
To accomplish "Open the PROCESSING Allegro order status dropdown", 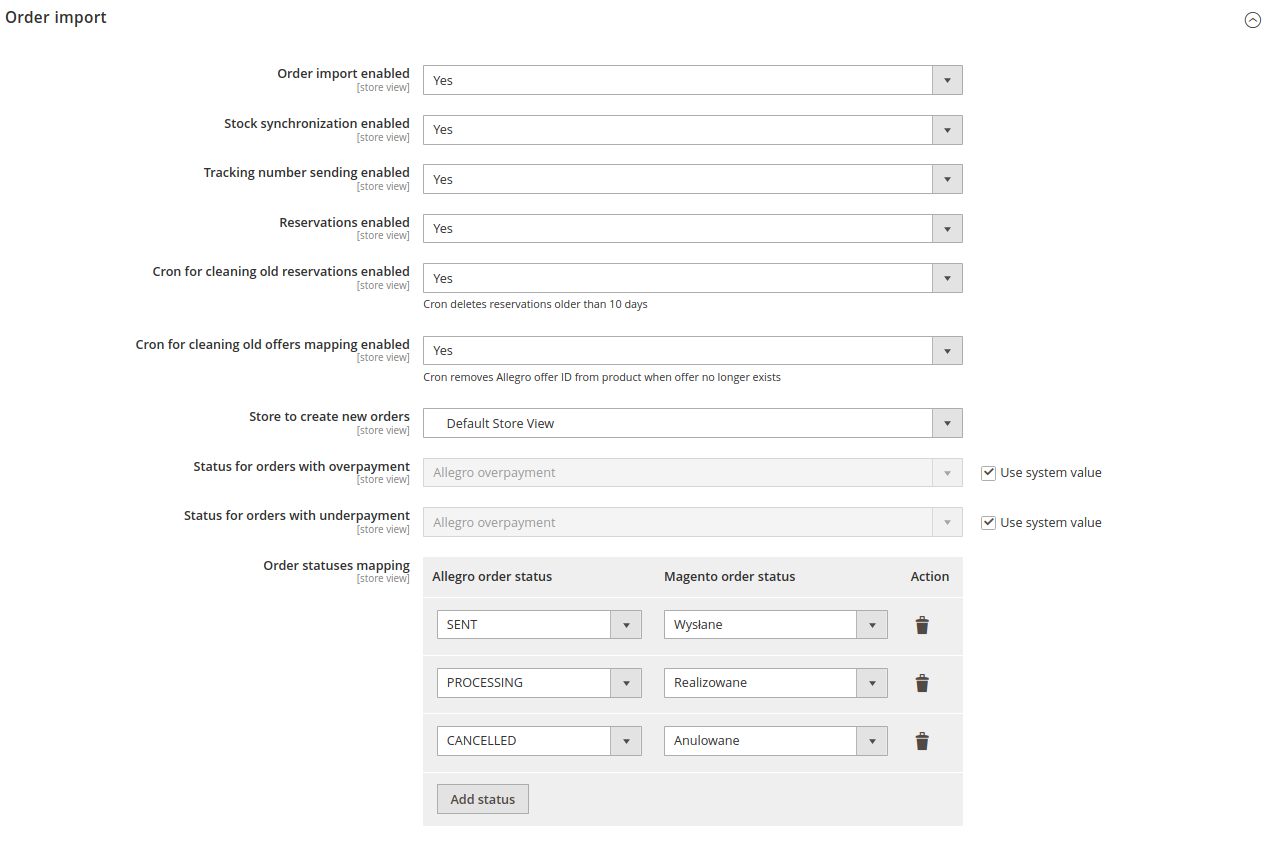I will point(539,683).
